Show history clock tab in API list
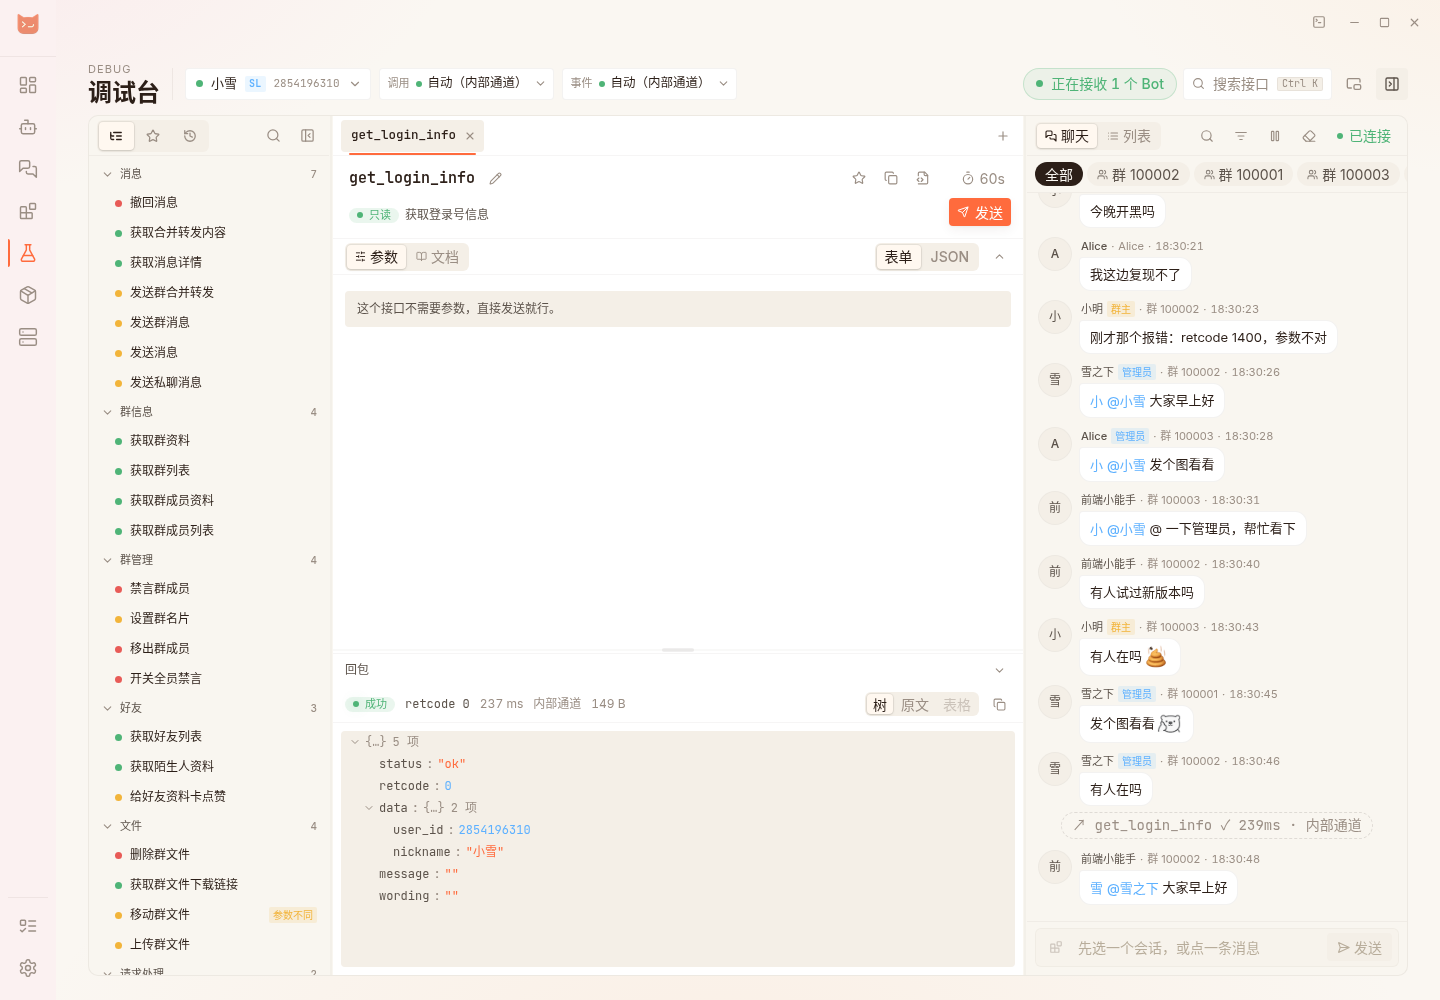1440x1000 pixels. (190, 136)
